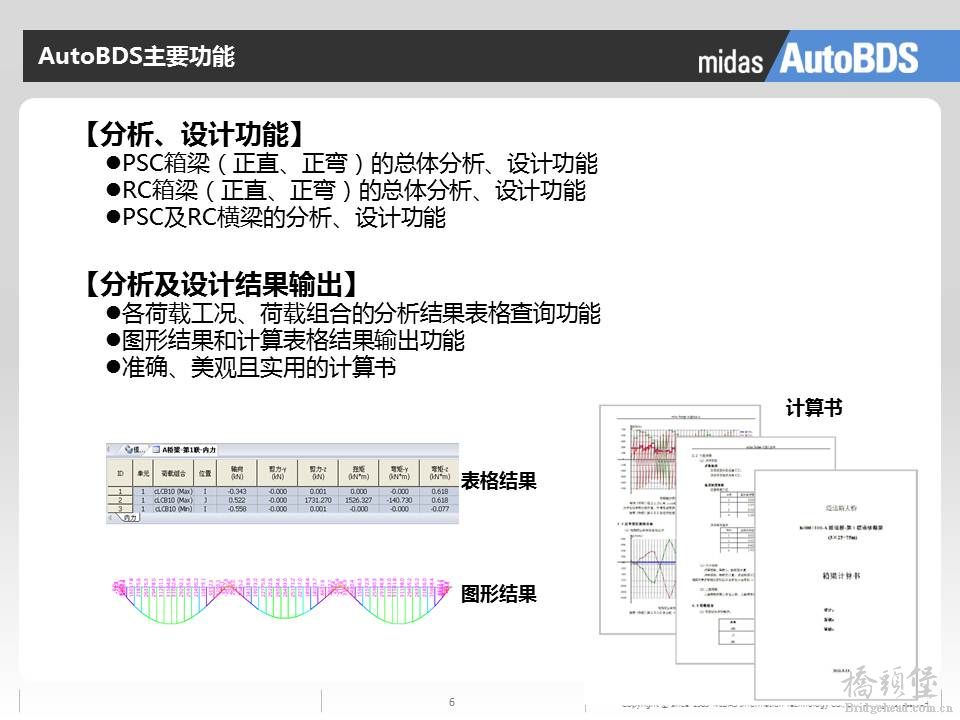This screenshot has height=720, width=960.
Task: Click the cell value 0.522
Action: (x=237, y=500)
